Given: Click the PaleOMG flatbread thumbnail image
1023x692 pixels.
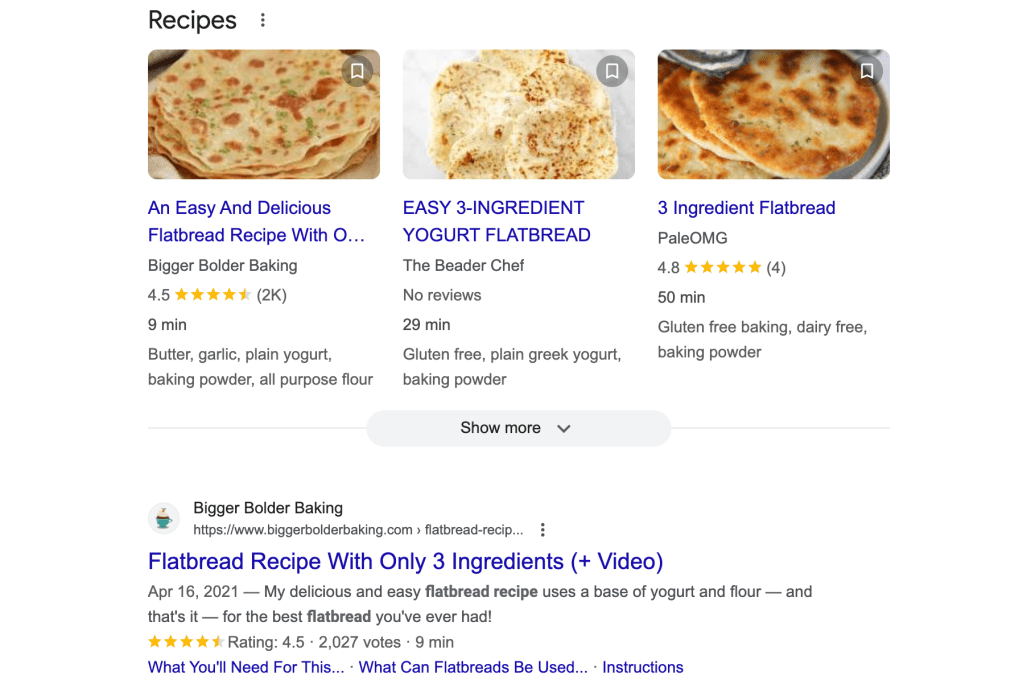Looking at the screenshot, I should coord(773,115).
